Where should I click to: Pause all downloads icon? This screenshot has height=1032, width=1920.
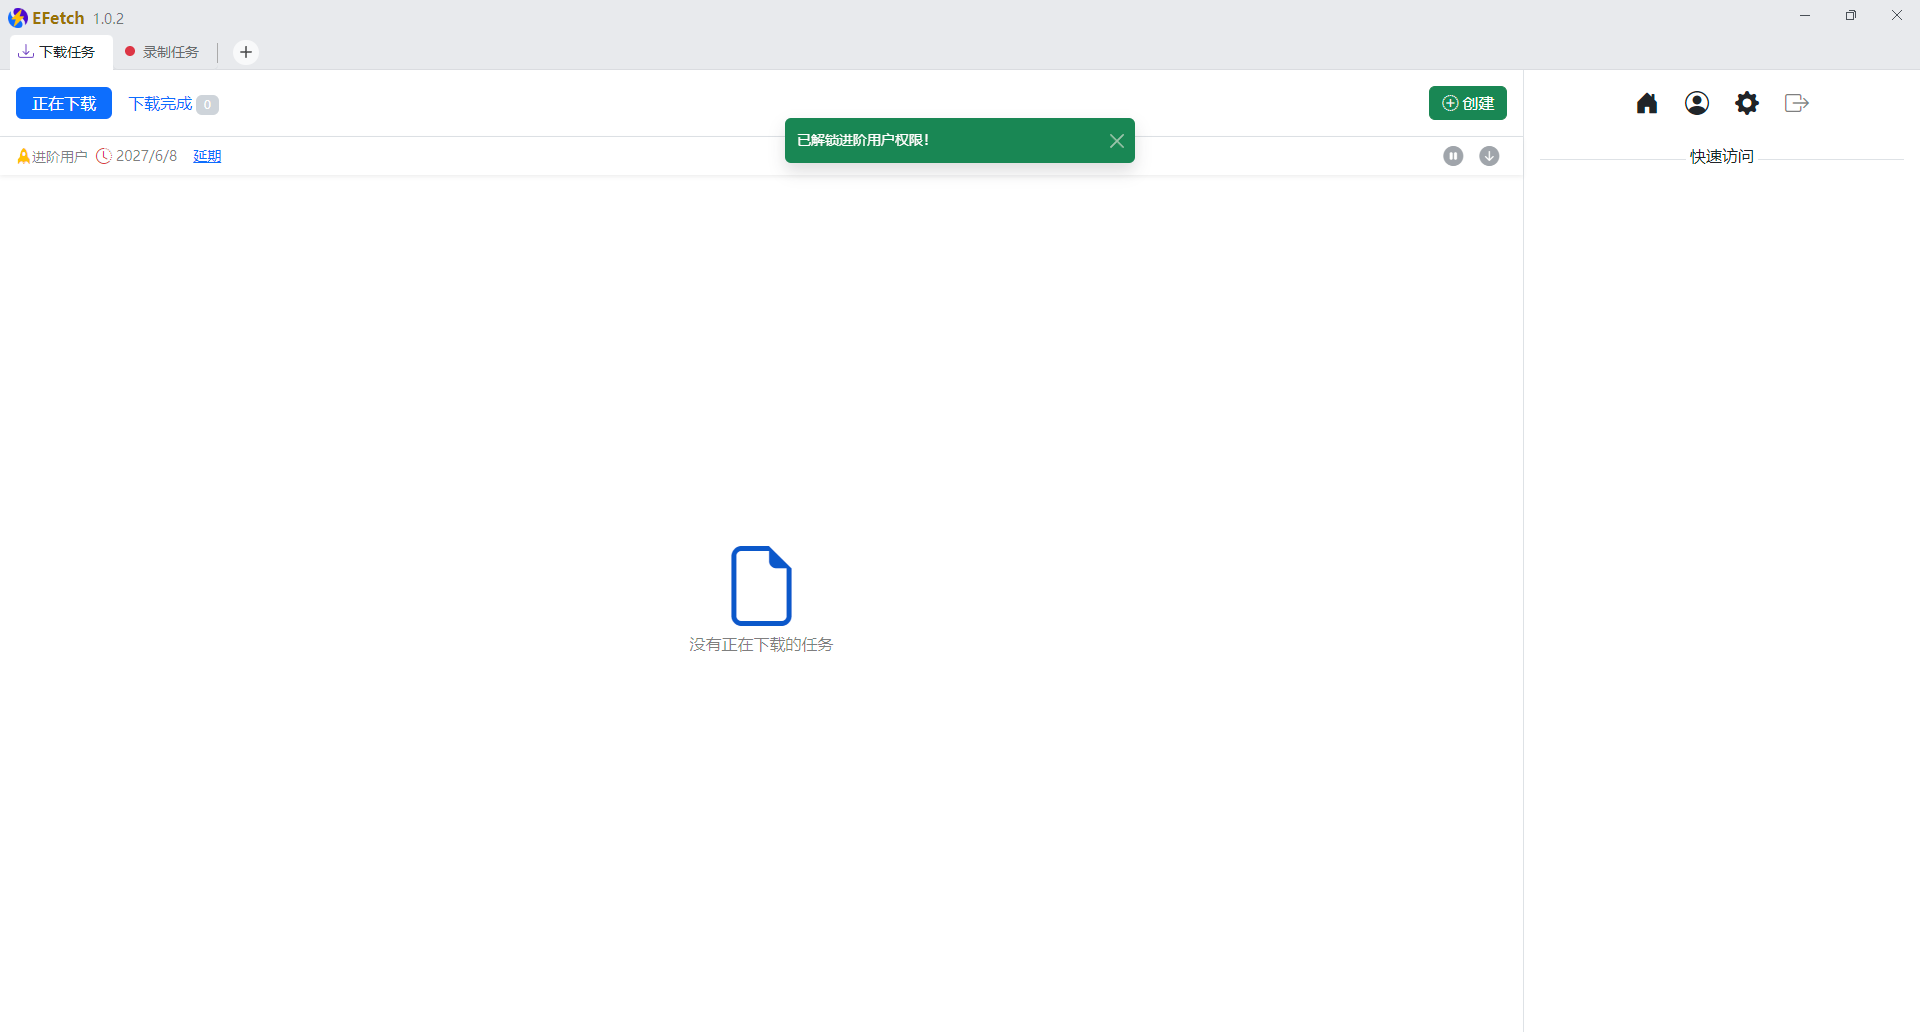[1453, 156]
